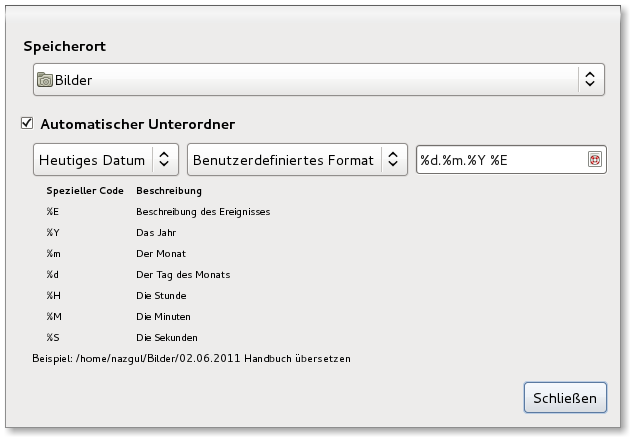The height and width of the screenshot is (437, 630).
Task: Click the folder icon next to Bilder
Action: (45, 79)
